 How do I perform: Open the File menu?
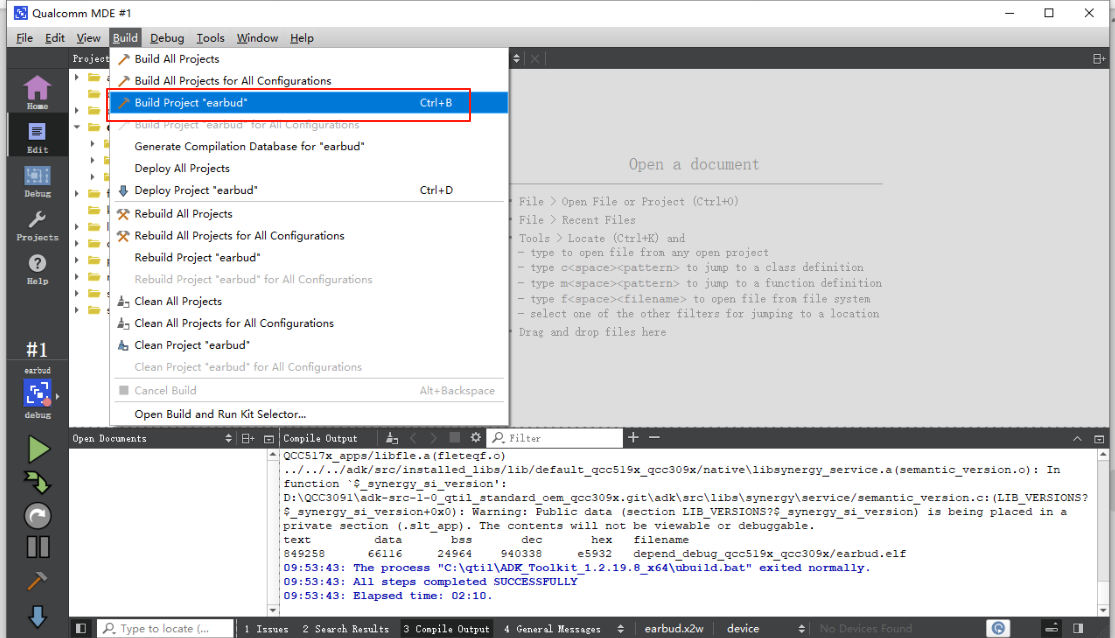tap(24, 38)
